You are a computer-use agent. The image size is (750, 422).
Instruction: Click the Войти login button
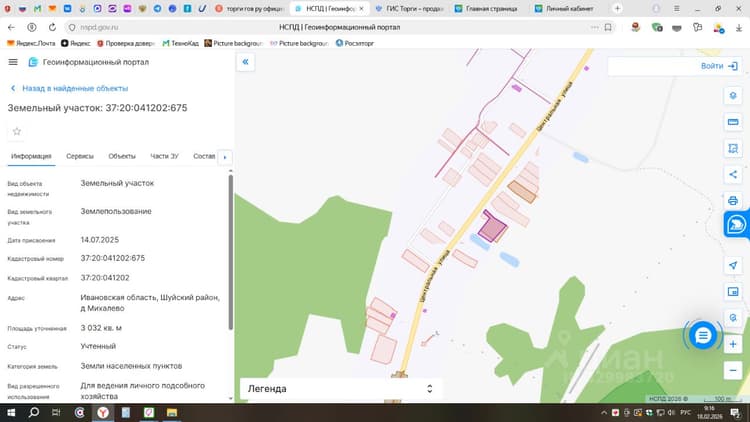(x=719, y=66)
